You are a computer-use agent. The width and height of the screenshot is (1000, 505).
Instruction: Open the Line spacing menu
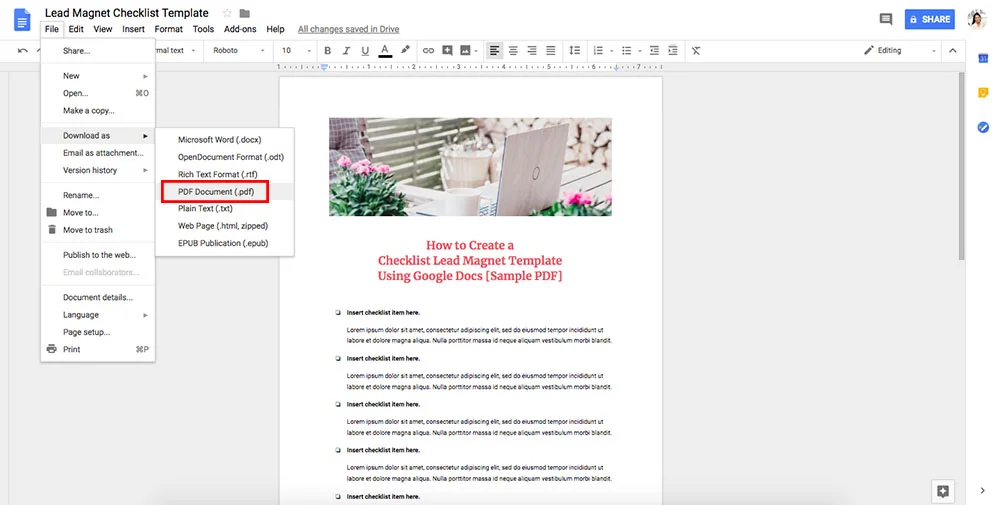click(575, 50)
